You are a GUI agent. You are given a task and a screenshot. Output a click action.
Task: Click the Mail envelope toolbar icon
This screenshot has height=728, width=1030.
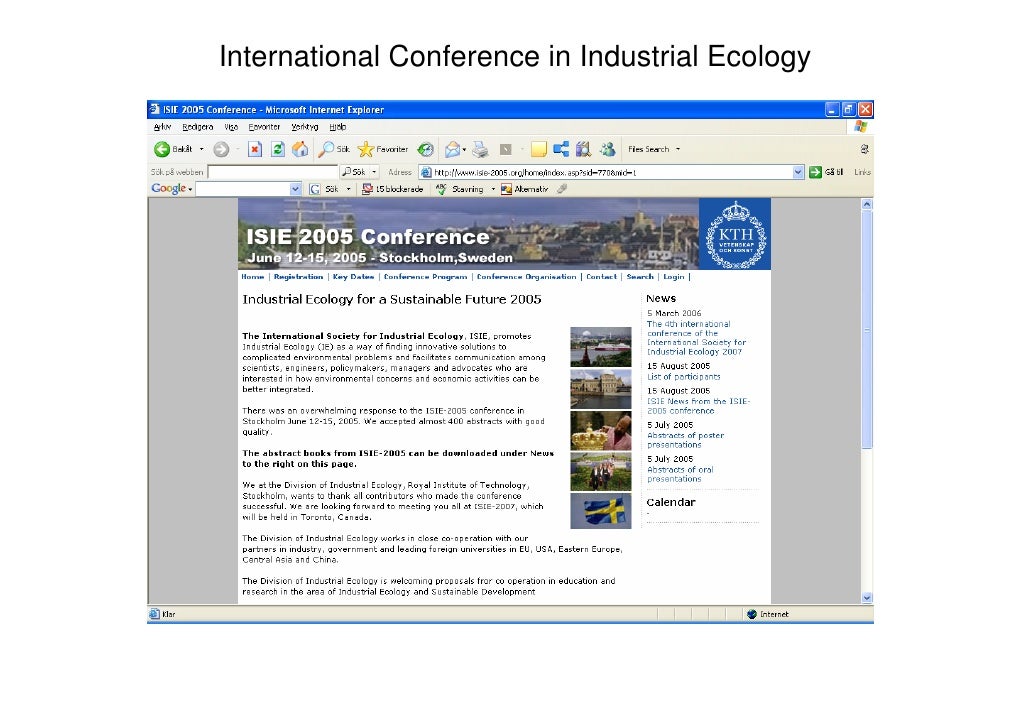coord(453,150)
